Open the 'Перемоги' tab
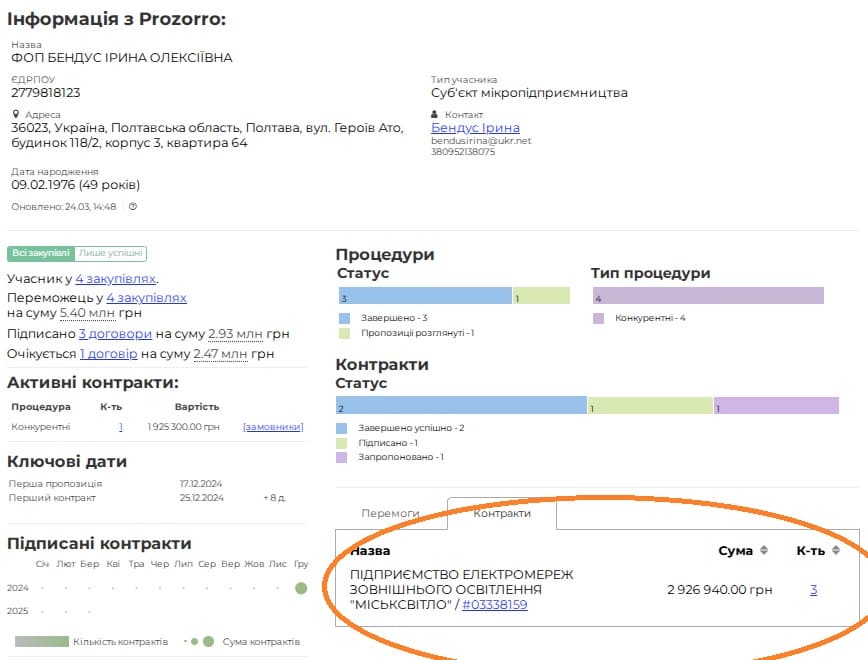The width and height of the screenshot is (868, 660). (390, 513)
